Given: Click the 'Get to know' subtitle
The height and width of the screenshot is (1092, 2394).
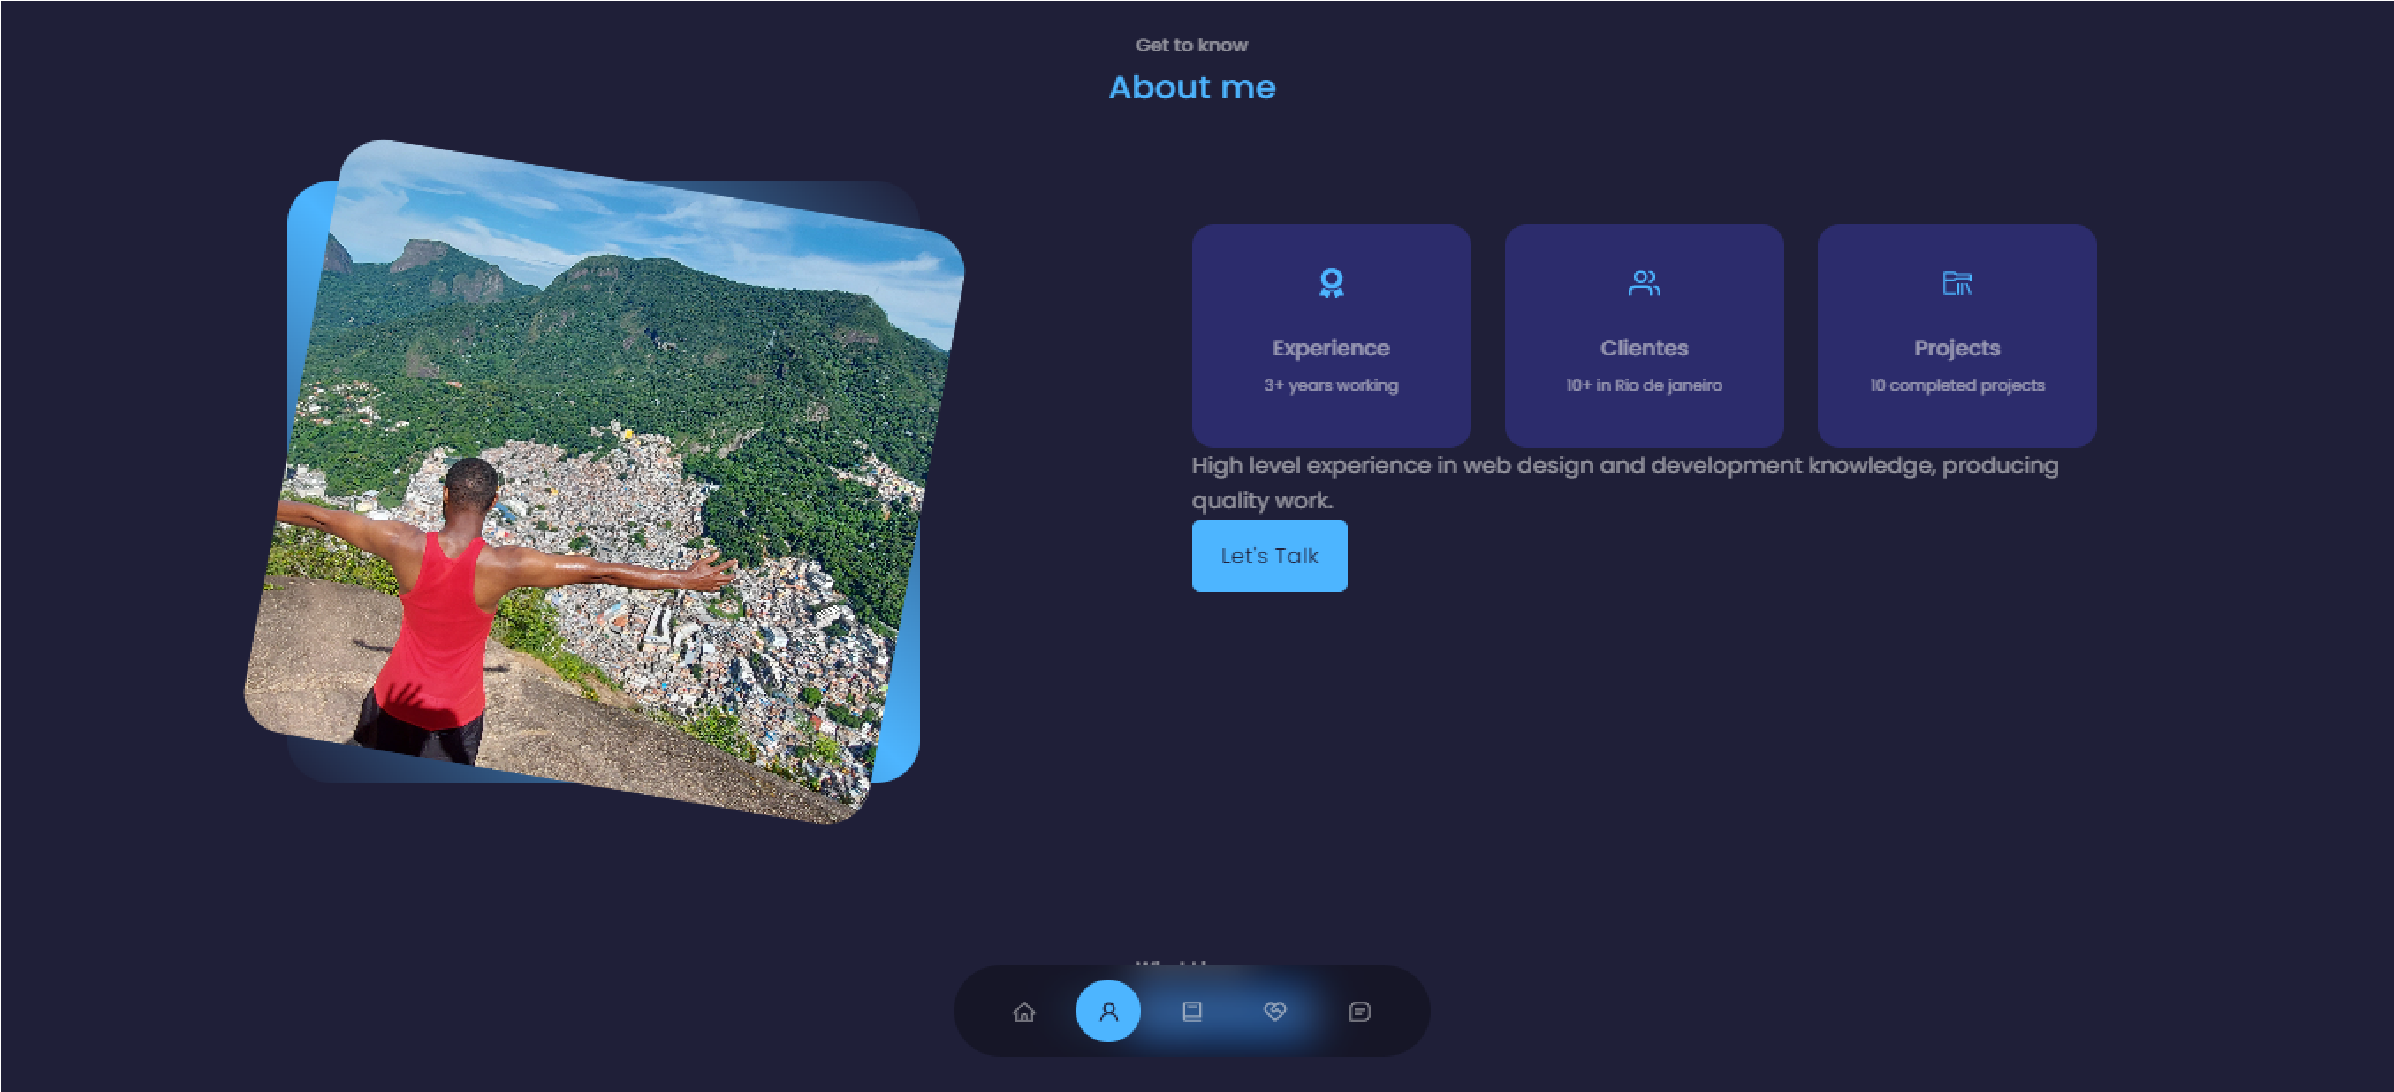Looking at the screenshot, I should point(1192,45).
